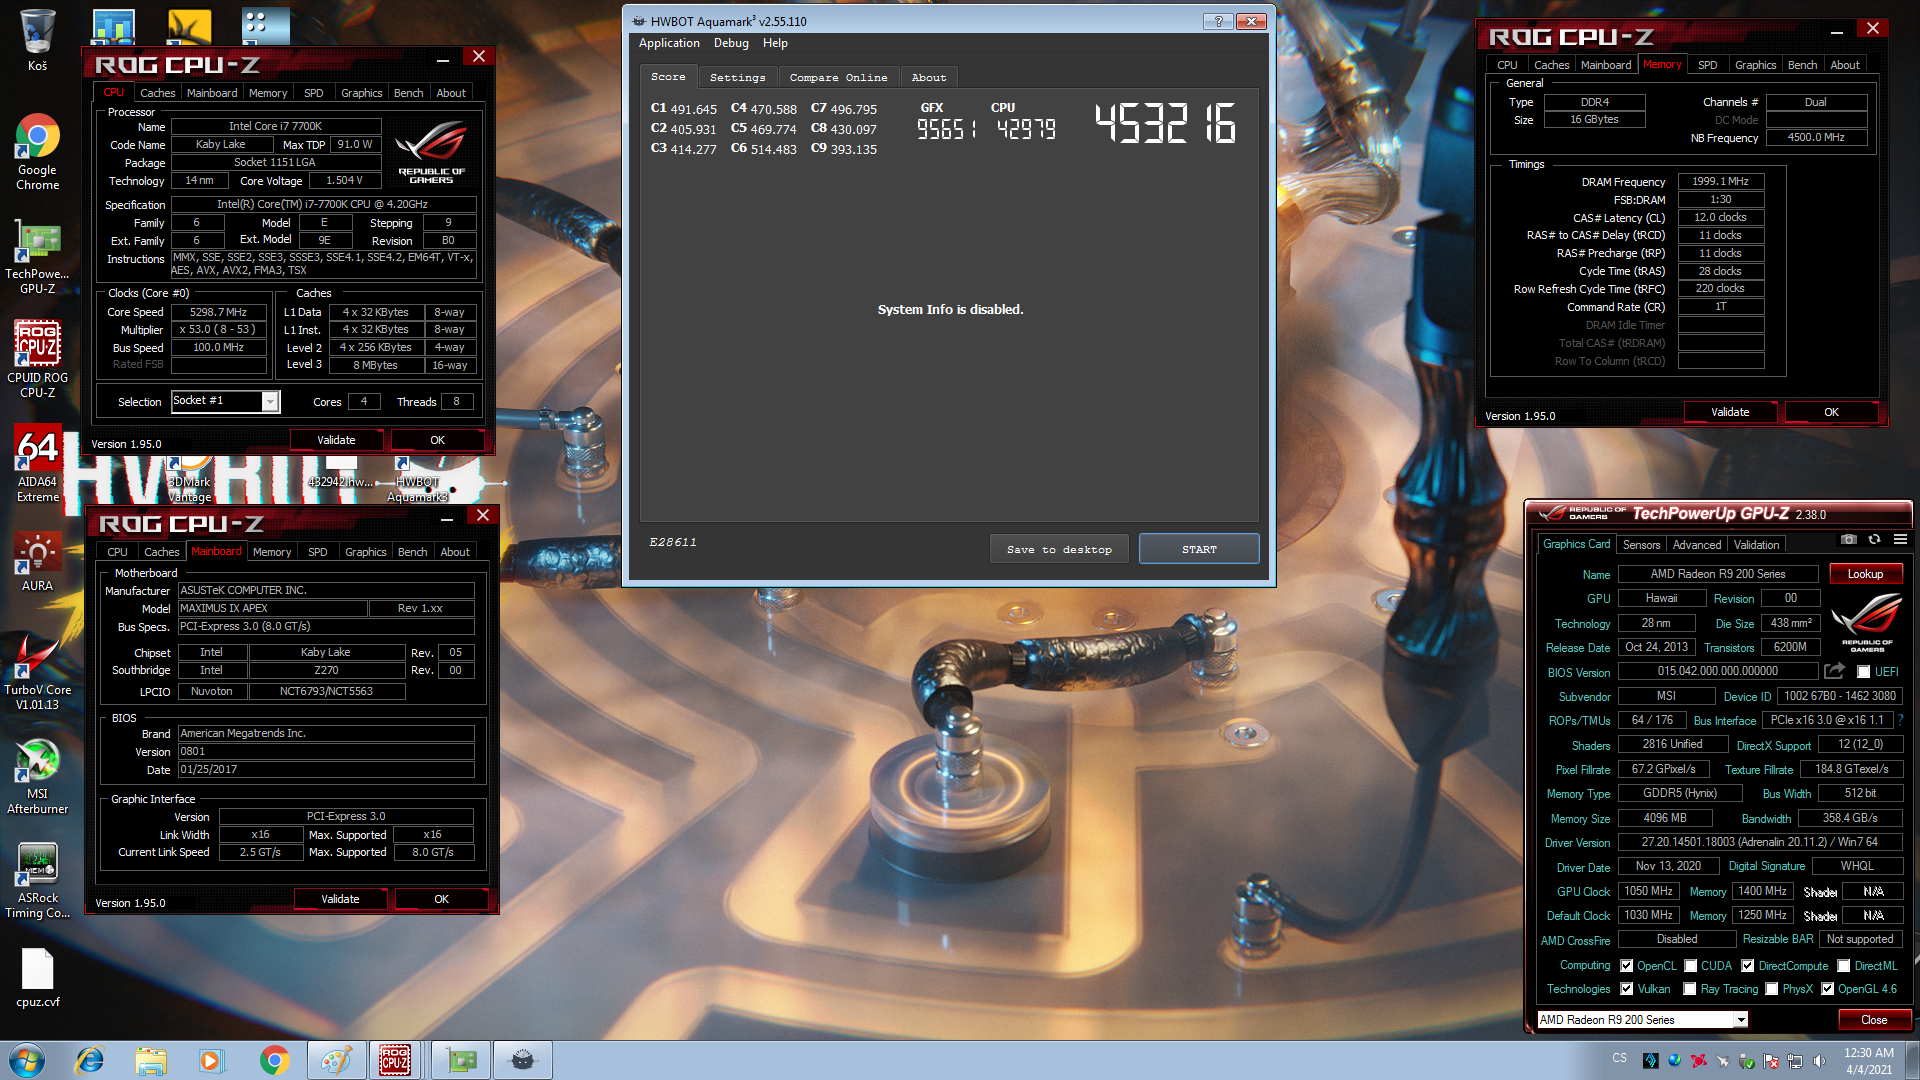Open the CPUID ROG CPU-Z desktop icon
This screenshot has height=1080, width=1920.
(37, 360)
